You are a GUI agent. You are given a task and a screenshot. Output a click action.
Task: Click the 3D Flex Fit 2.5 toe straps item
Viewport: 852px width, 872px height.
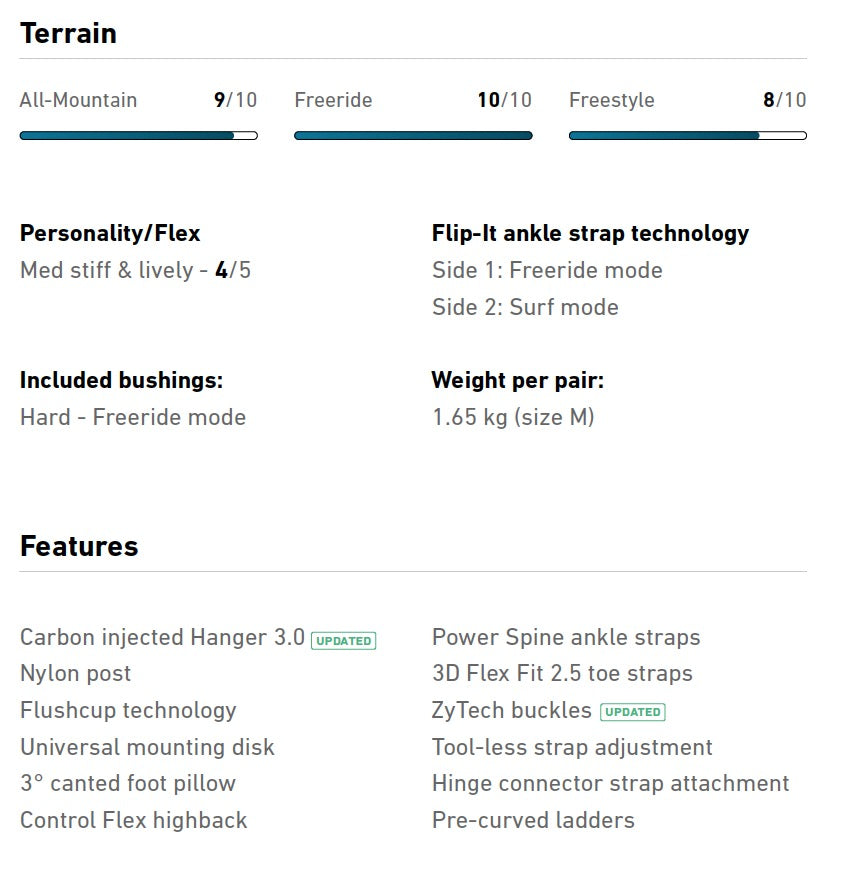562,673
